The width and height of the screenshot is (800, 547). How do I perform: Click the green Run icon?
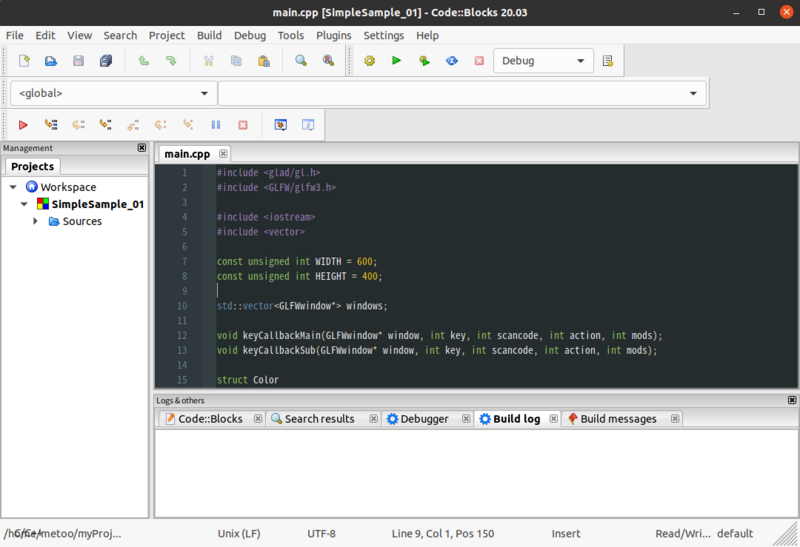(x=396, y=61)
